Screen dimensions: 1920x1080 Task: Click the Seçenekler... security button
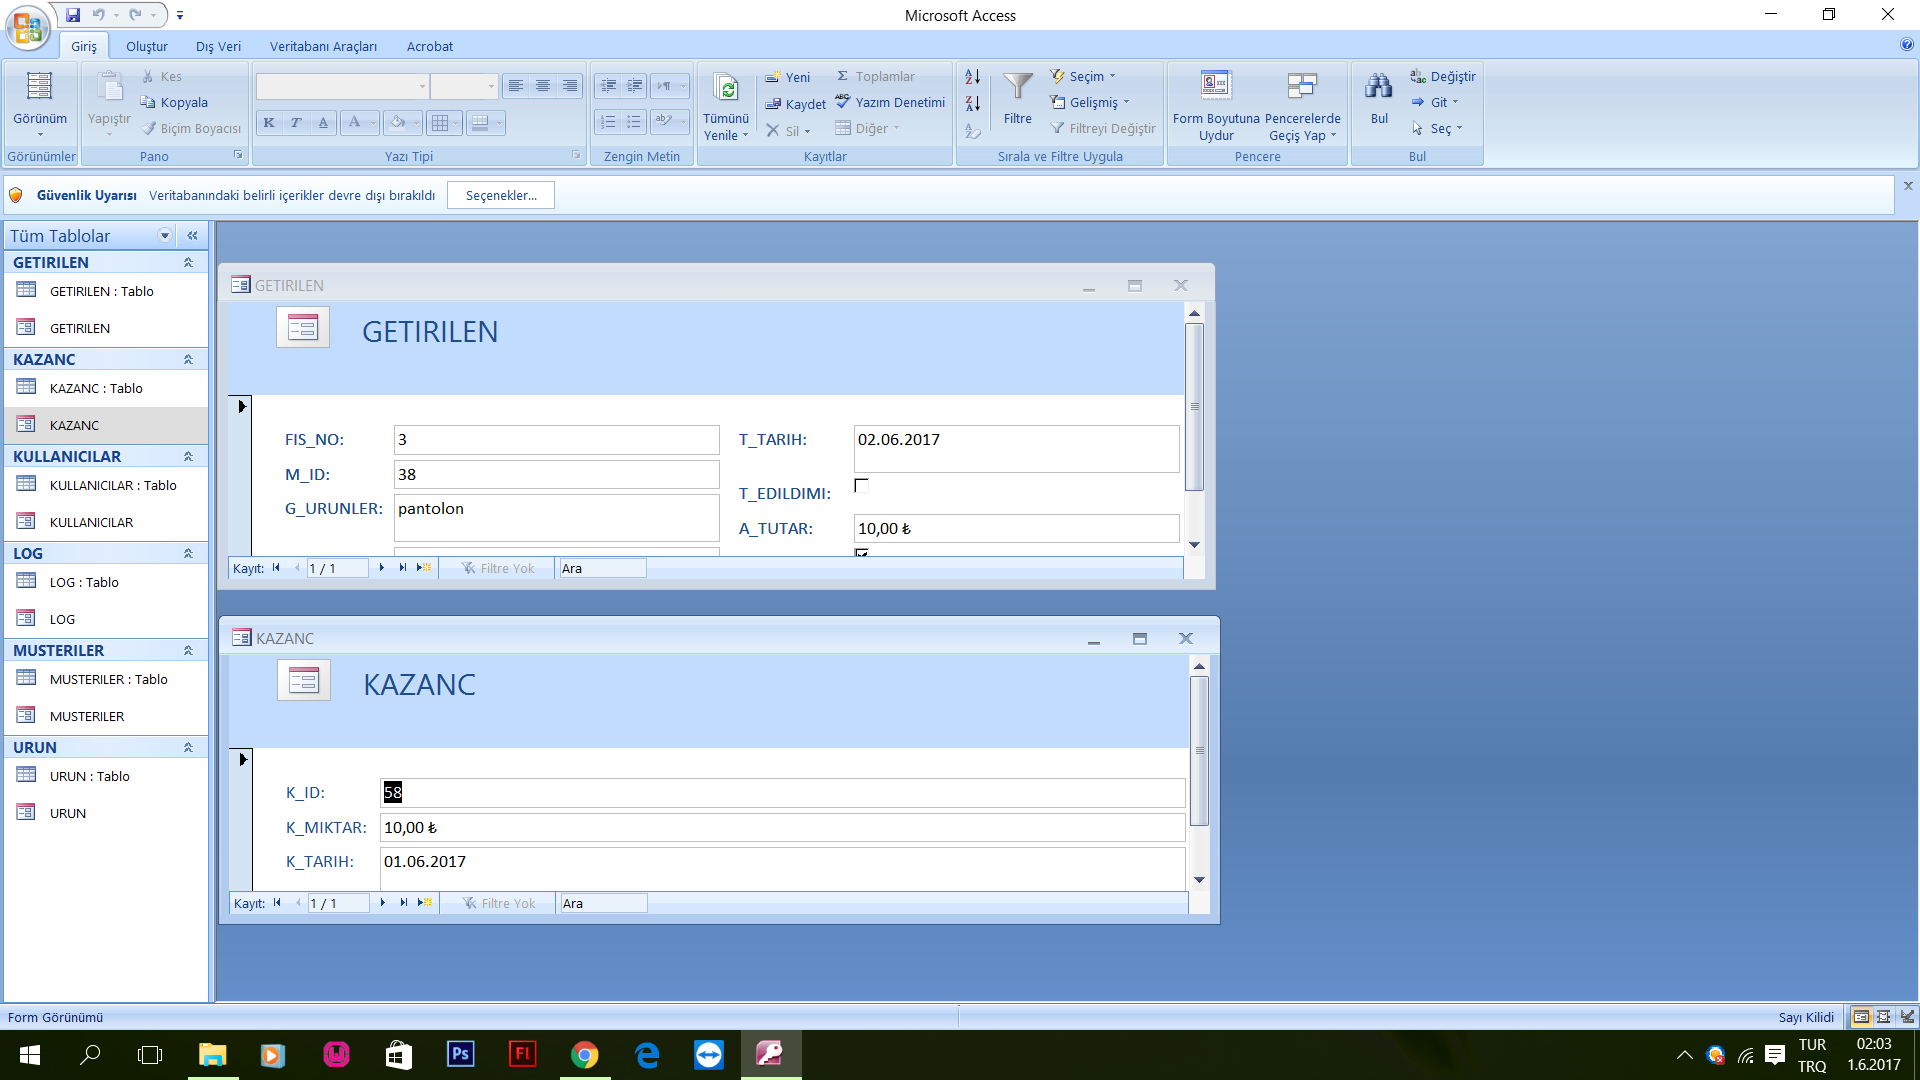(501, 196)
